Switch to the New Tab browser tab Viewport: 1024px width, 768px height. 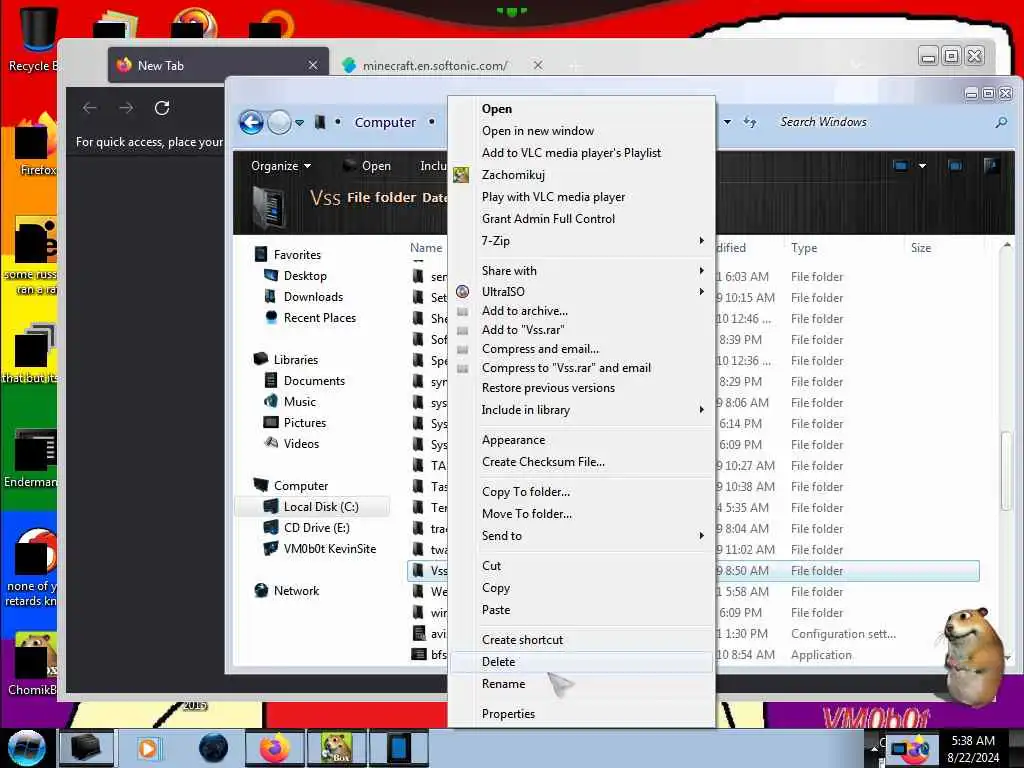pyautogui.click(x=218, y=65)
